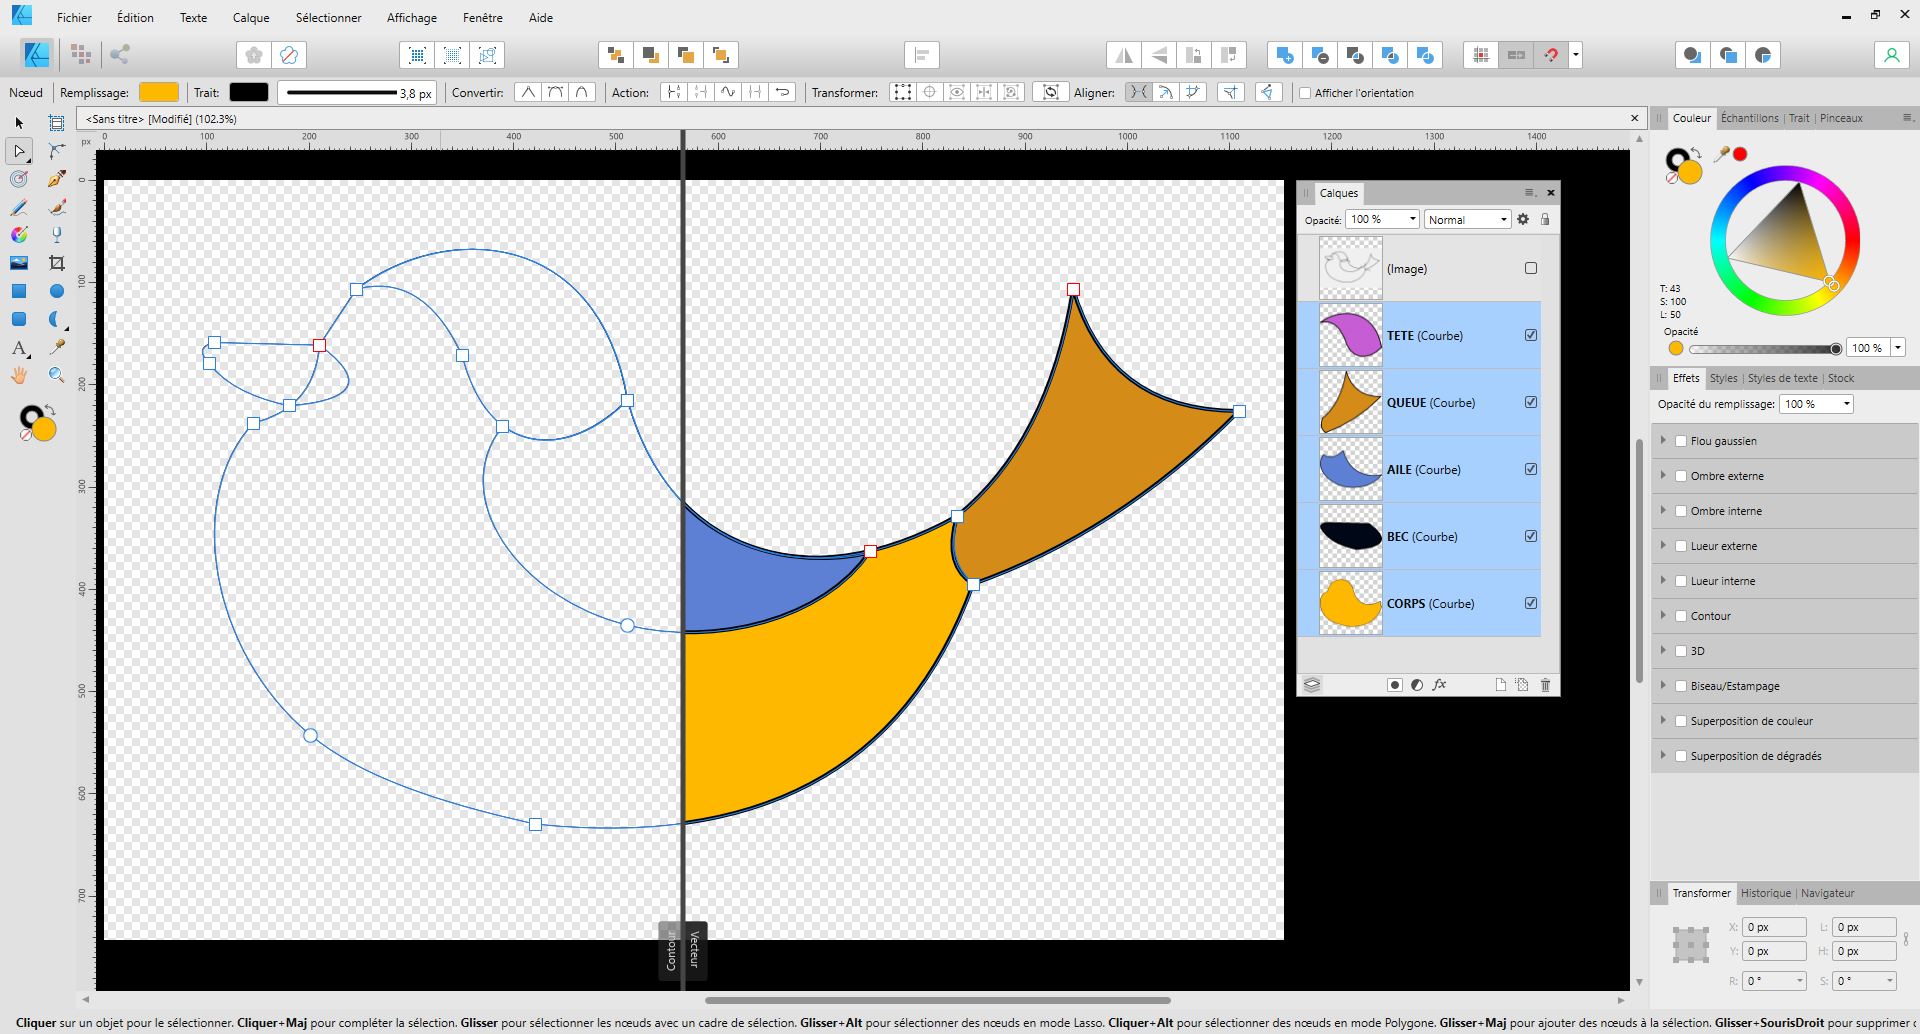
Task: Open the Remplissage fill color swatch
Action: click(159, 93)
